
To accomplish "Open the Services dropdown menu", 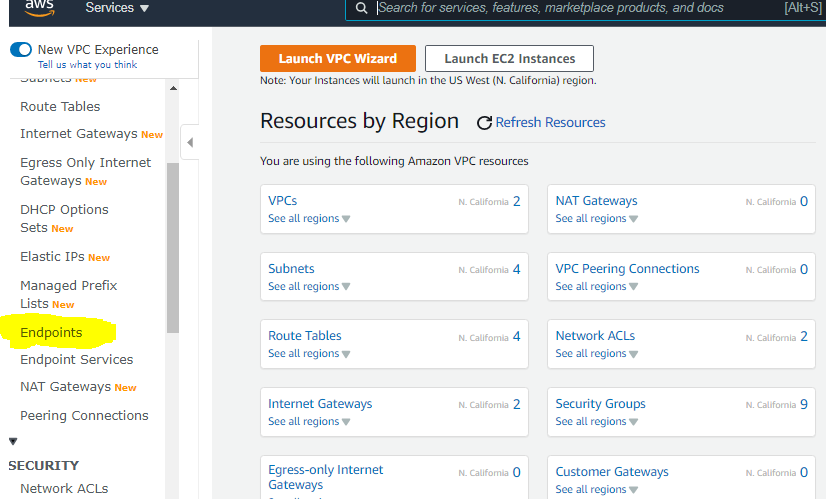I will tap(117, 8).
